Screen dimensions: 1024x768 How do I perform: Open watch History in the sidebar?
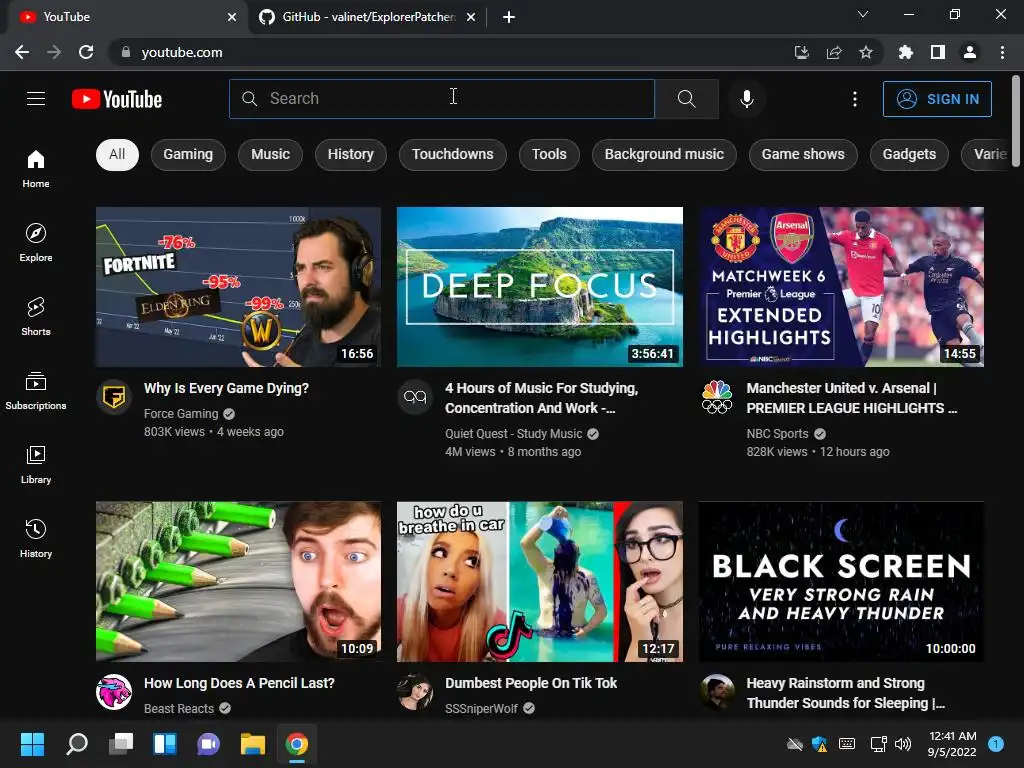[36, 537]
